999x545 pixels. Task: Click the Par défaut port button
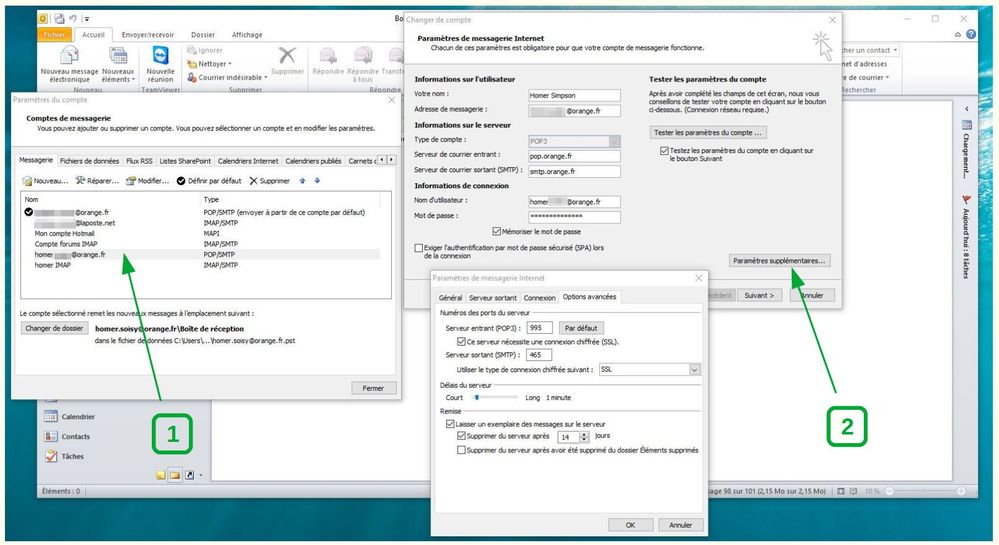click(x=580, y=328)
